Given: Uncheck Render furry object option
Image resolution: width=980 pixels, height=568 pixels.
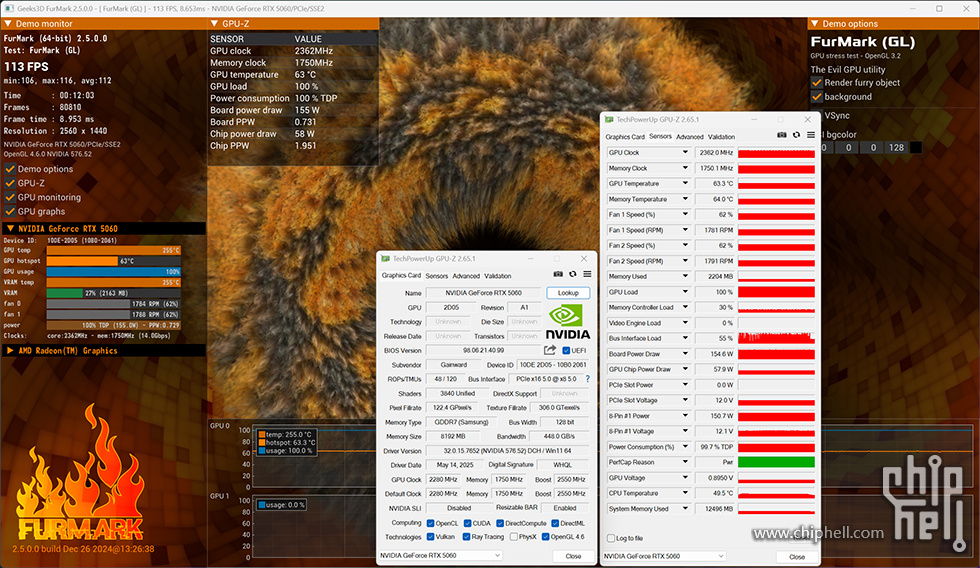Looking at the screenshot, I should (816, 82).
